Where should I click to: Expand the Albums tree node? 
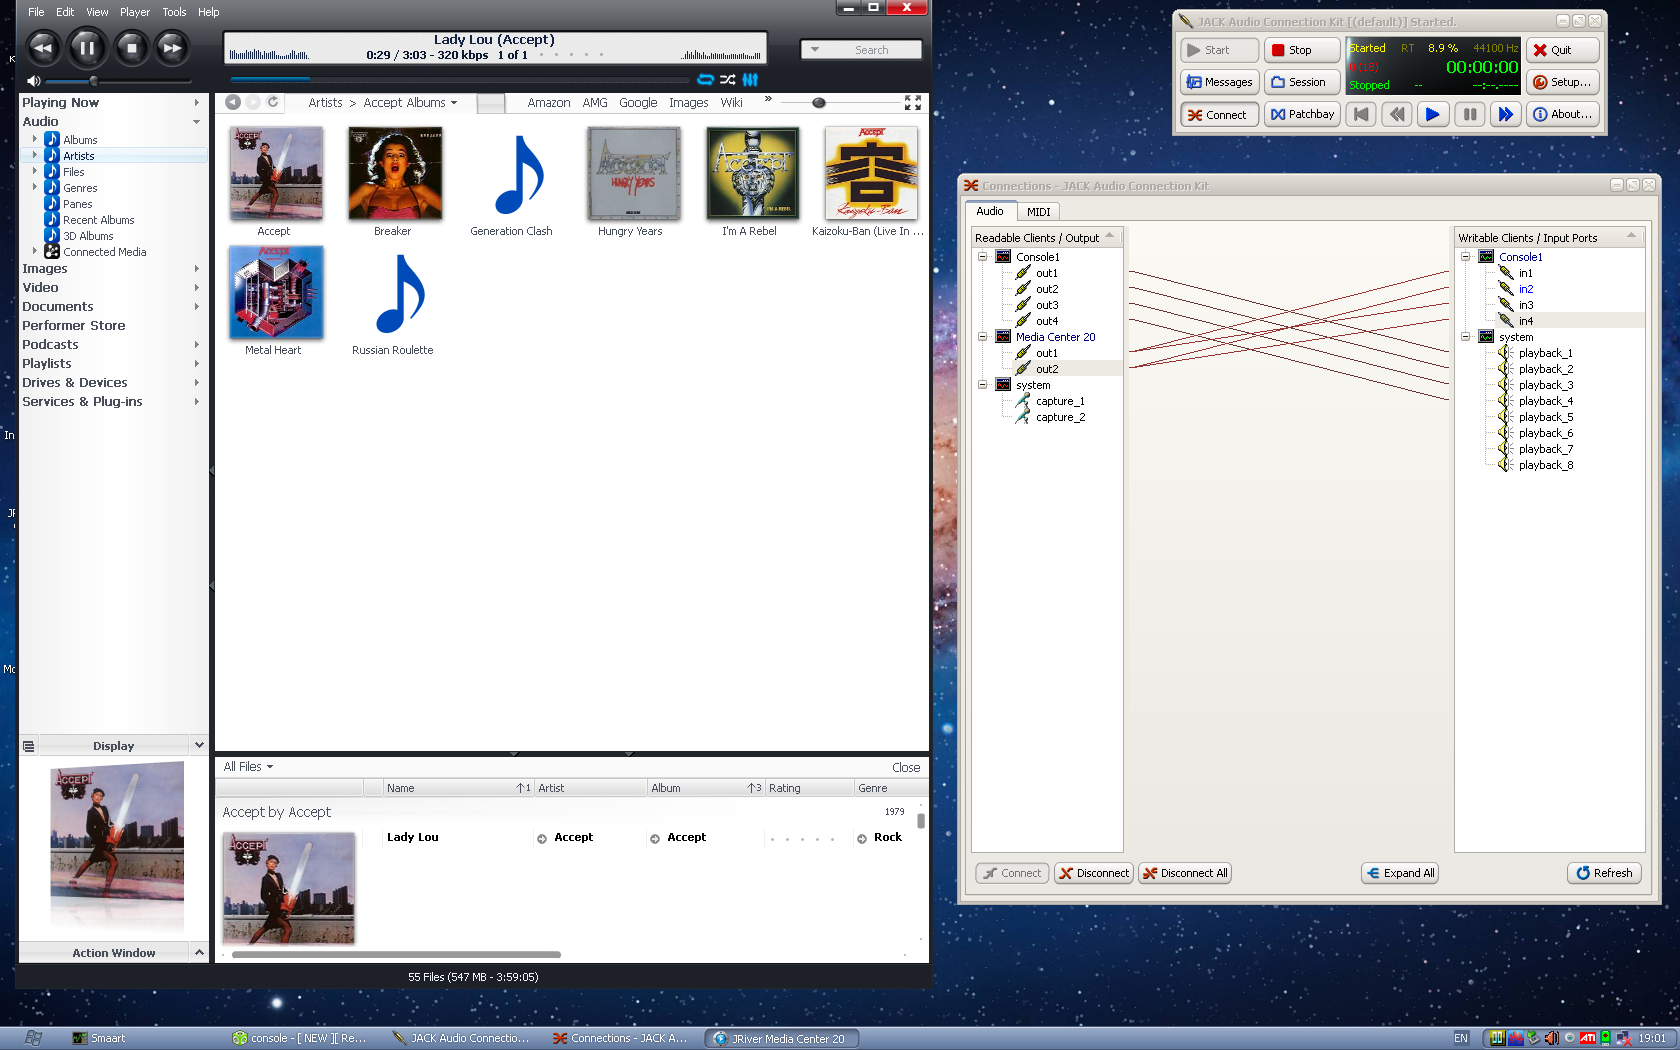35,139
